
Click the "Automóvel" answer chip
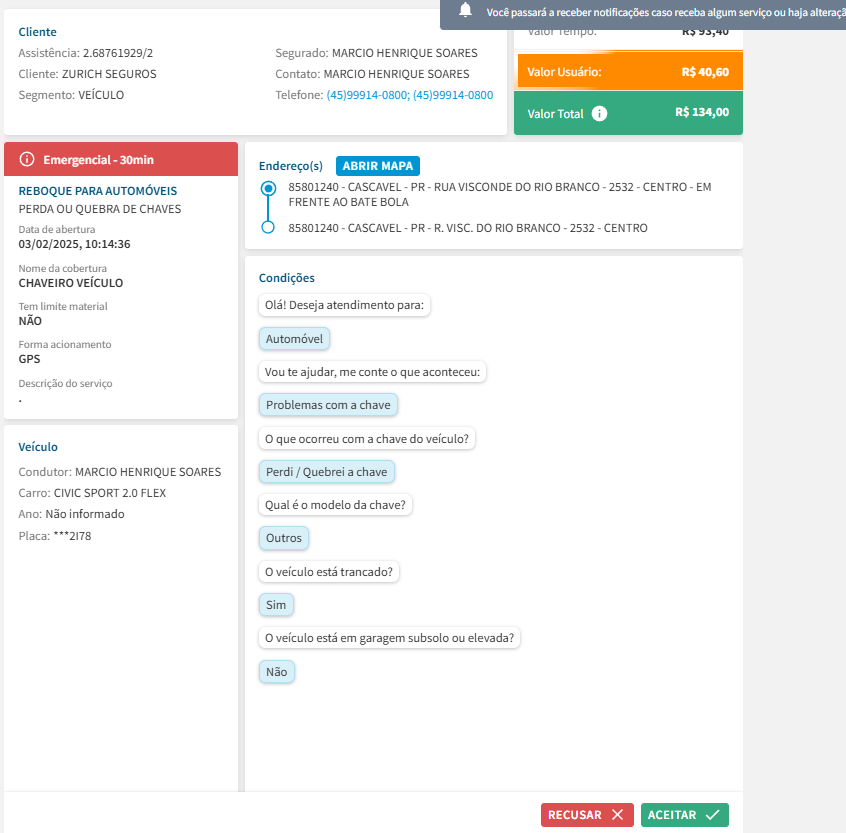point(294,339)
